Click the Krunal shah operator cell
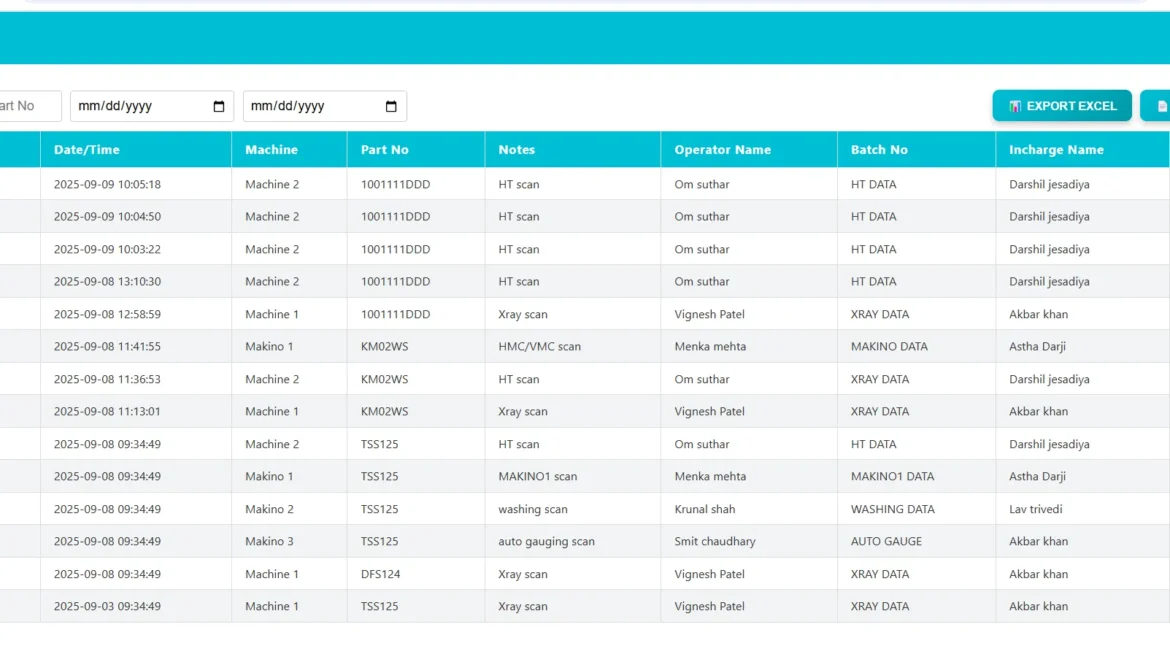This screenshot has width=1170, height=646. coord(704,509)
